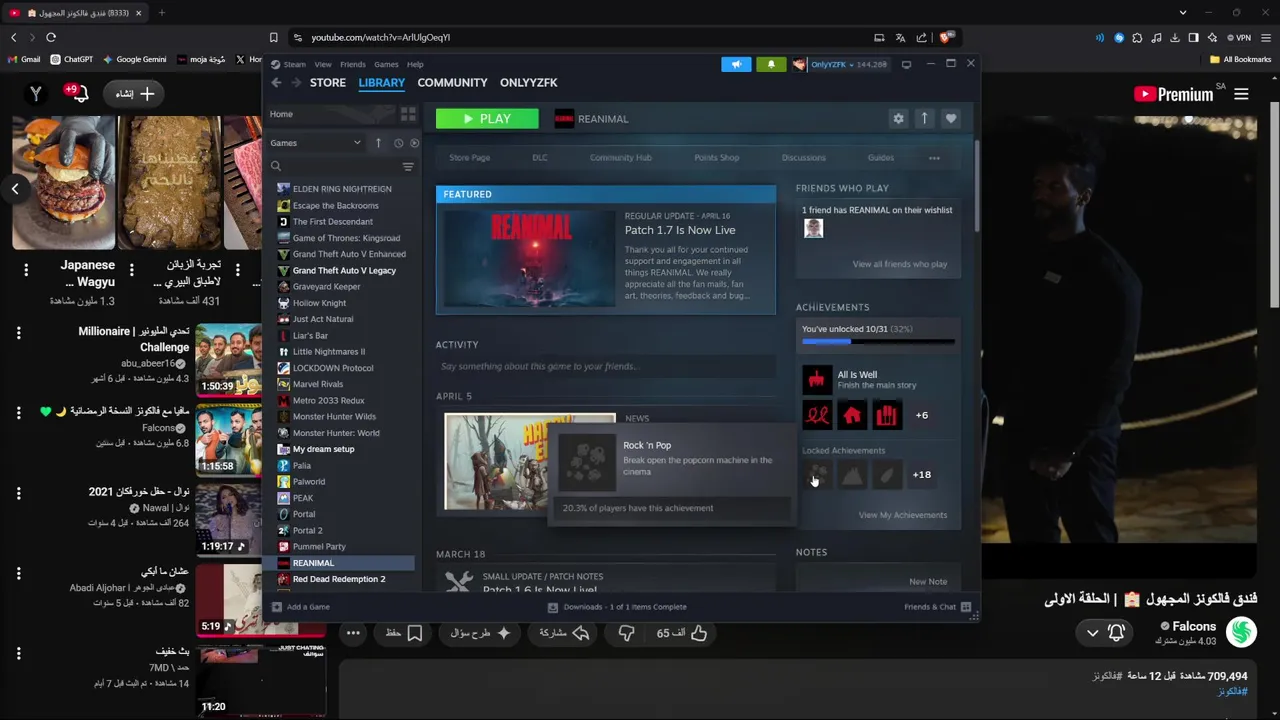Screen dimensions: 1280x720
Task: Click Add a Game at the bottom of Steam
Action: [300, 607]
